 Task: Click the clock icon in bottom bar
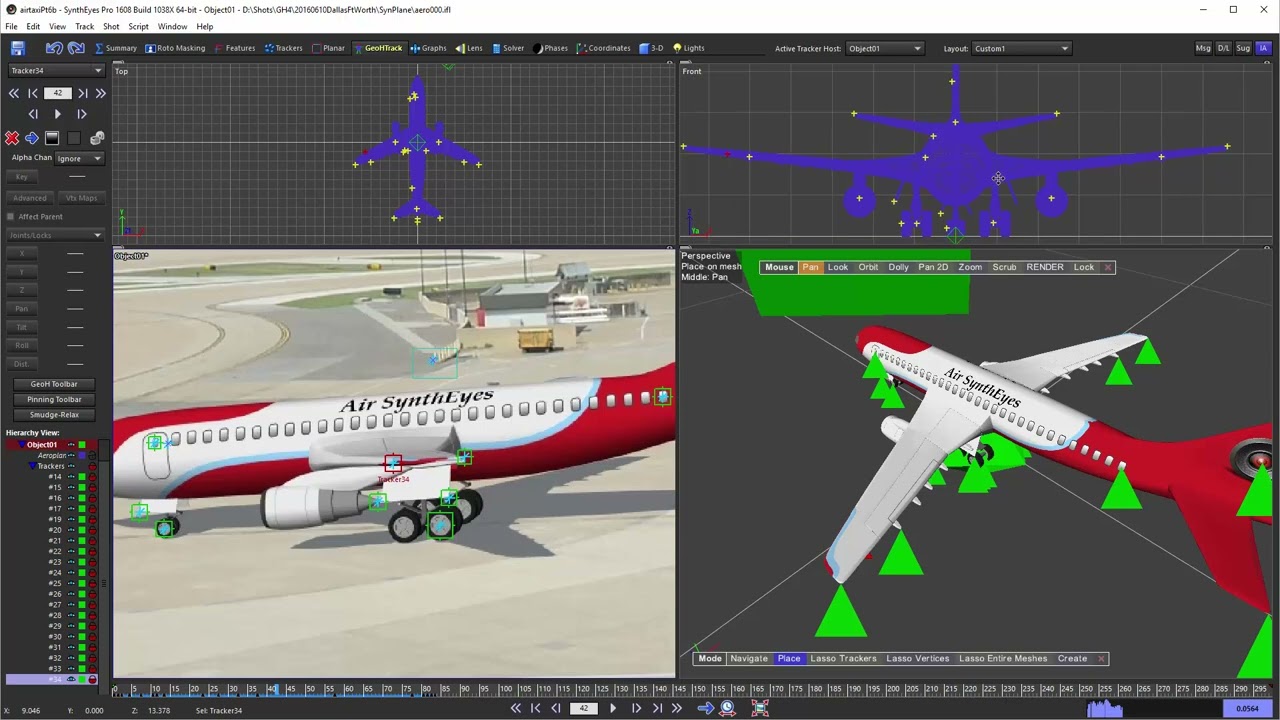[x=728, y=709]
